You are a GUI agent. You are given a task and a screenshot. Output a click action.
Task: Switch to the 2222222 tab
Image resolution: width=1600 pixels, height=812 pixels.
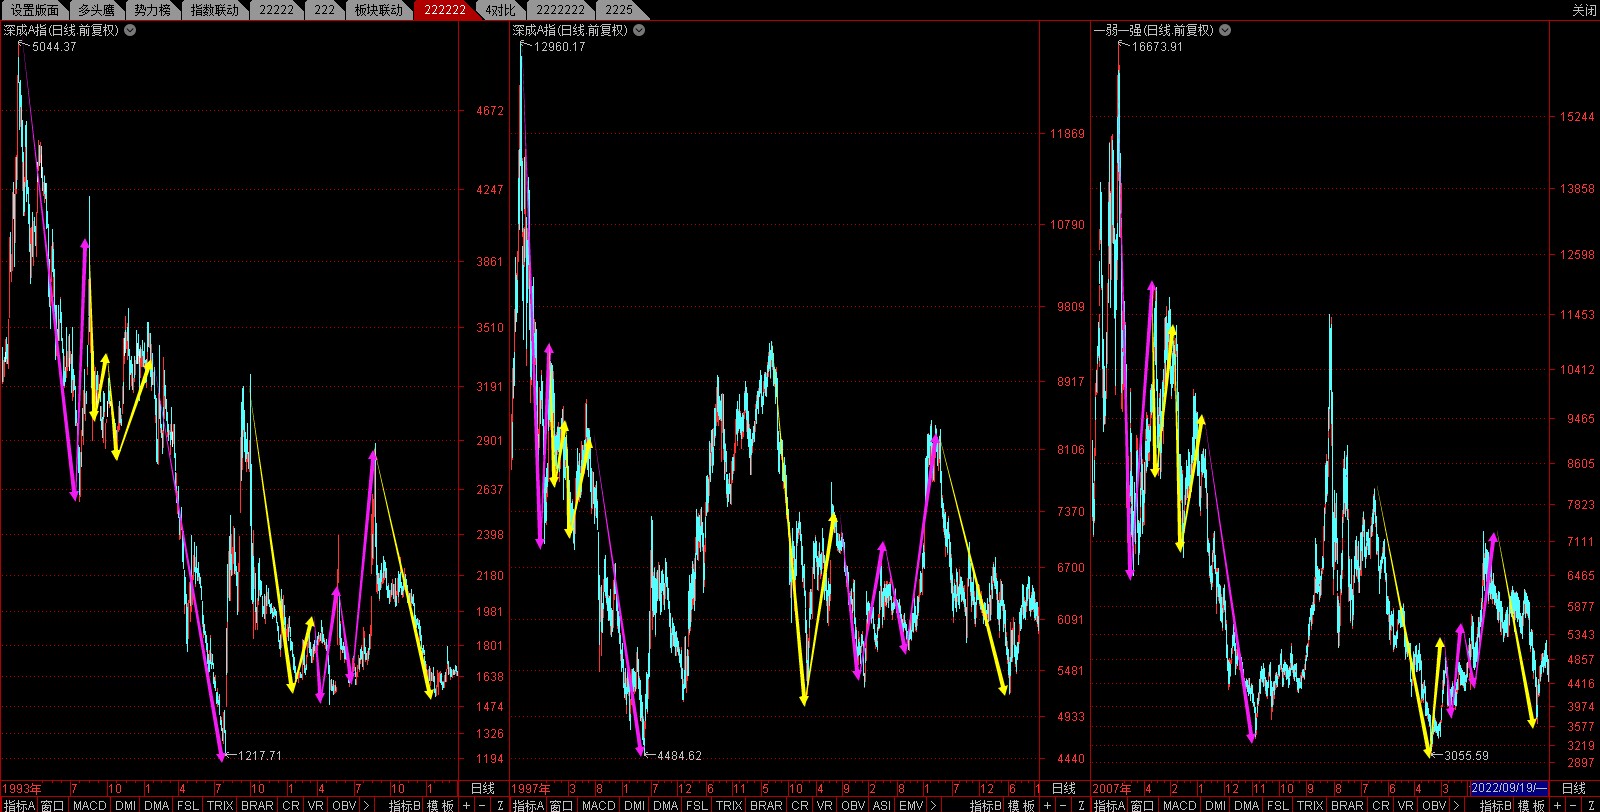[560, 10]
